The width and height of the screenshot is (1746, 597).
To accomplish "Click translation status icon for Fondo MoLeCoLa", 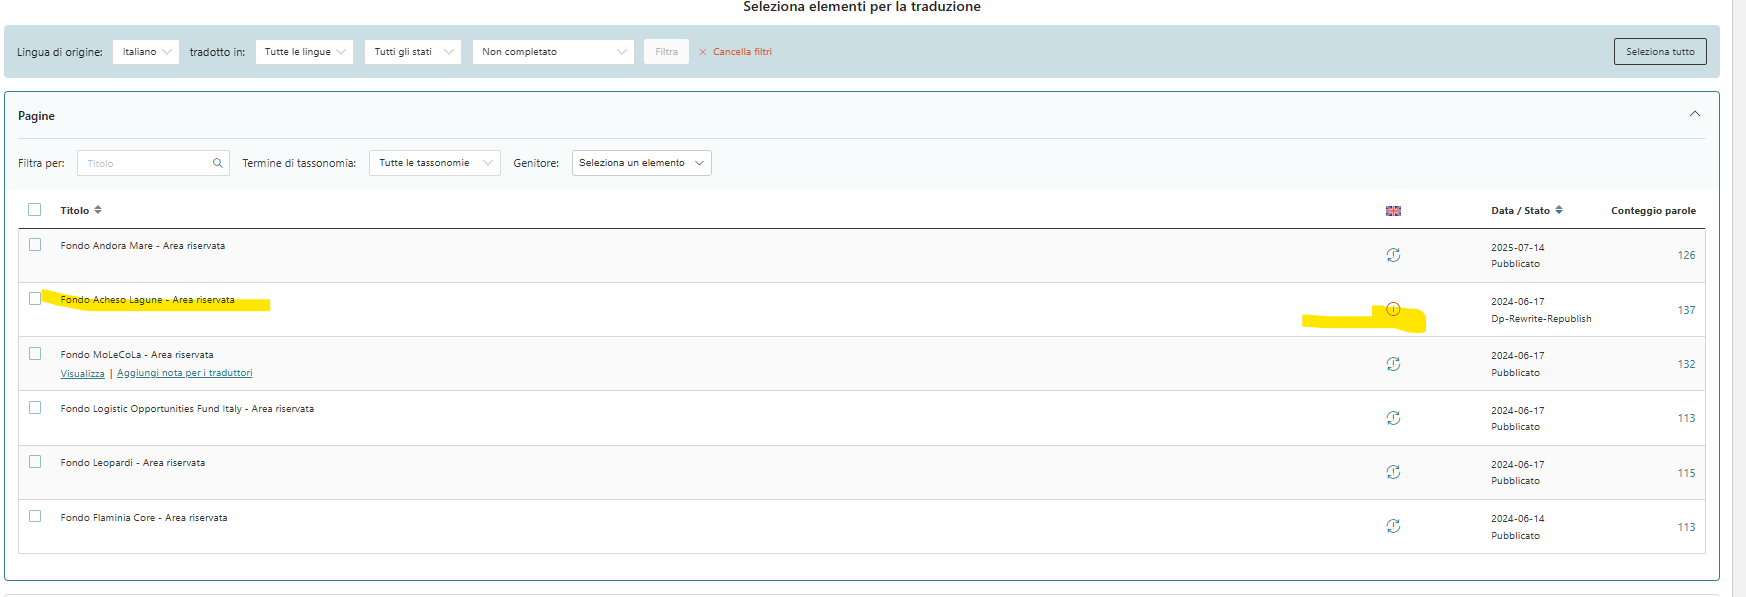I will click(x=1393, y=364).
